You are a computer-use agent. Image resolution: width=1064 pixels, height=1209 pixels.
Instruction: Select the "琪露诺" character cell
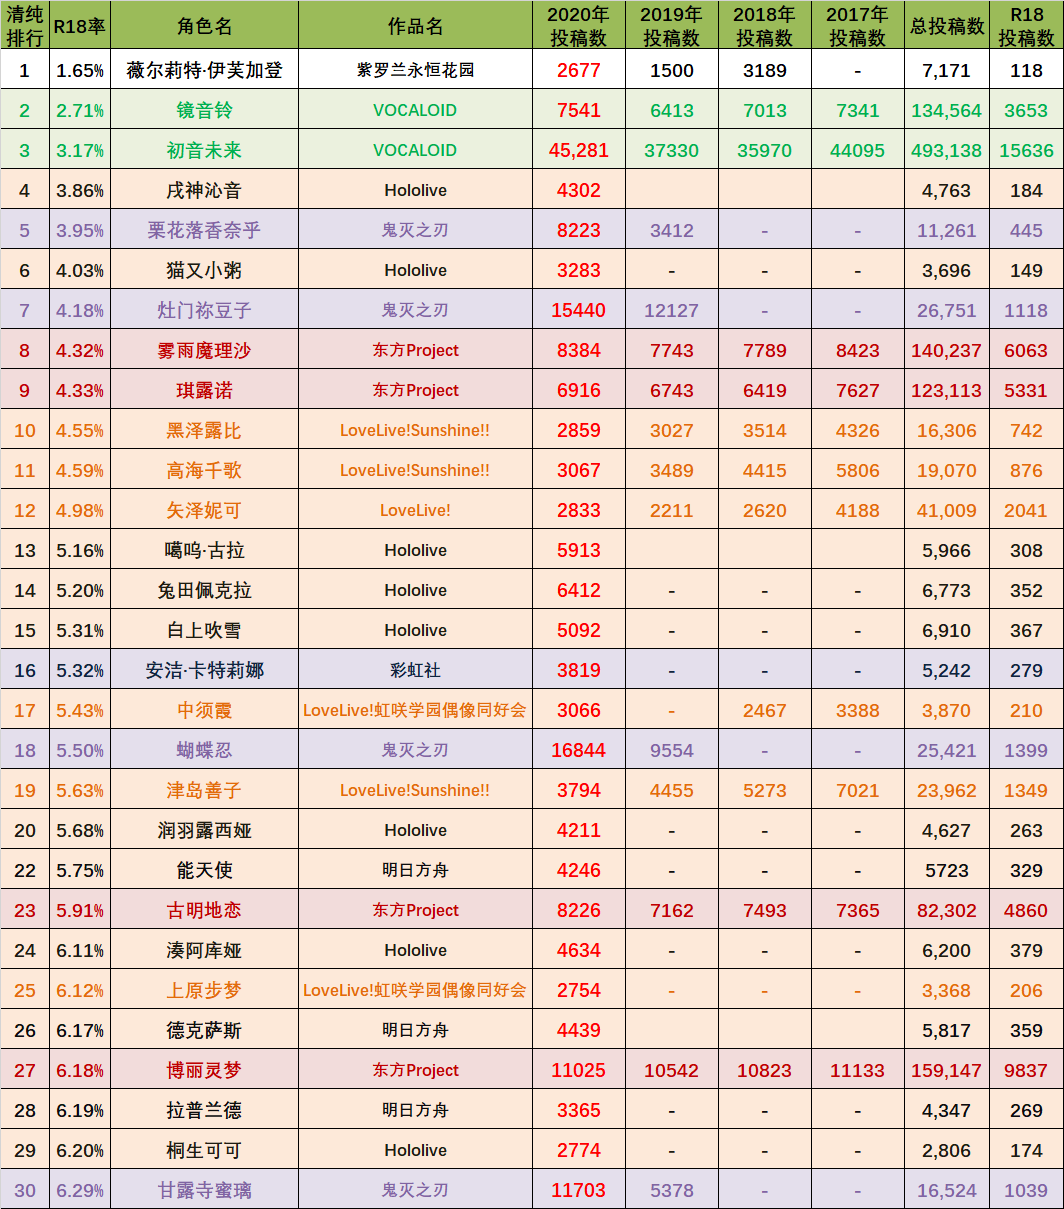pos(204,390)
